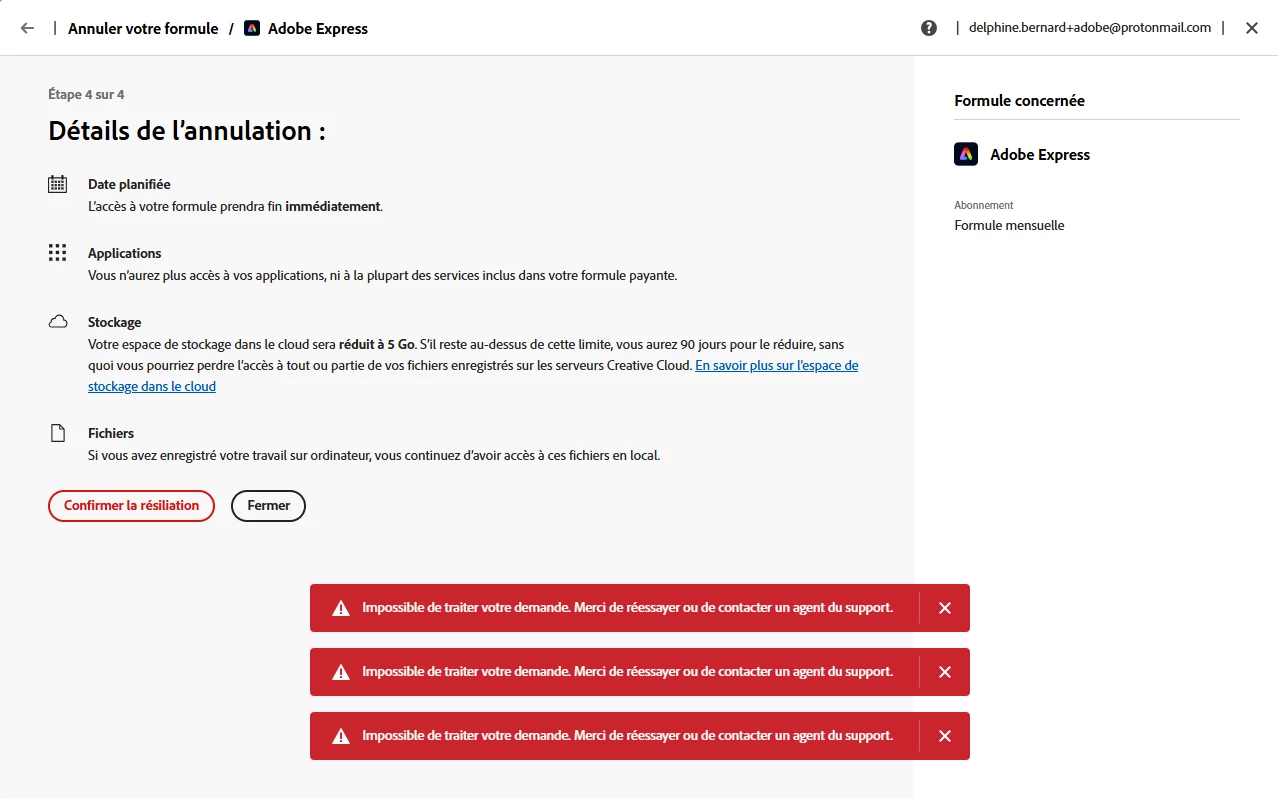This screenshot has width=1278, height=798.
Task: Open help via question mark icon
Action: [x=929, y=28]
